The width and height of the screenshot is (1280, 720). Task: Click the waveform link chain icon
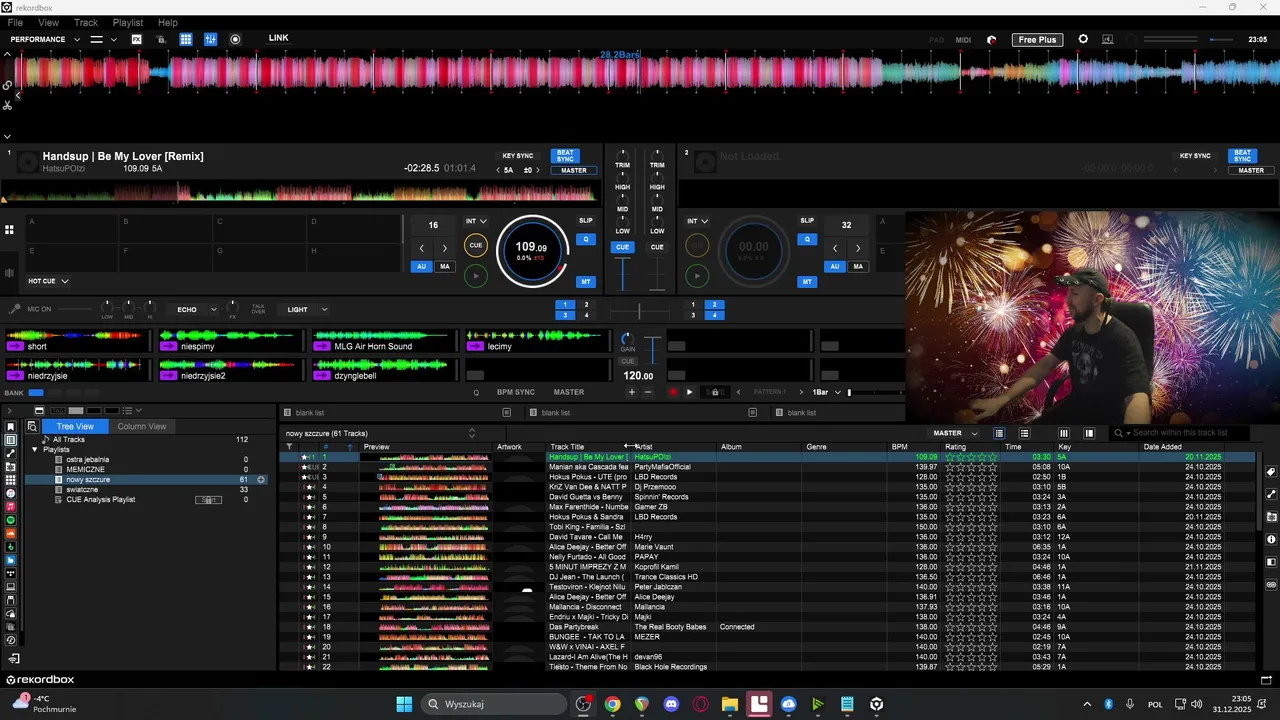[7, 86]
